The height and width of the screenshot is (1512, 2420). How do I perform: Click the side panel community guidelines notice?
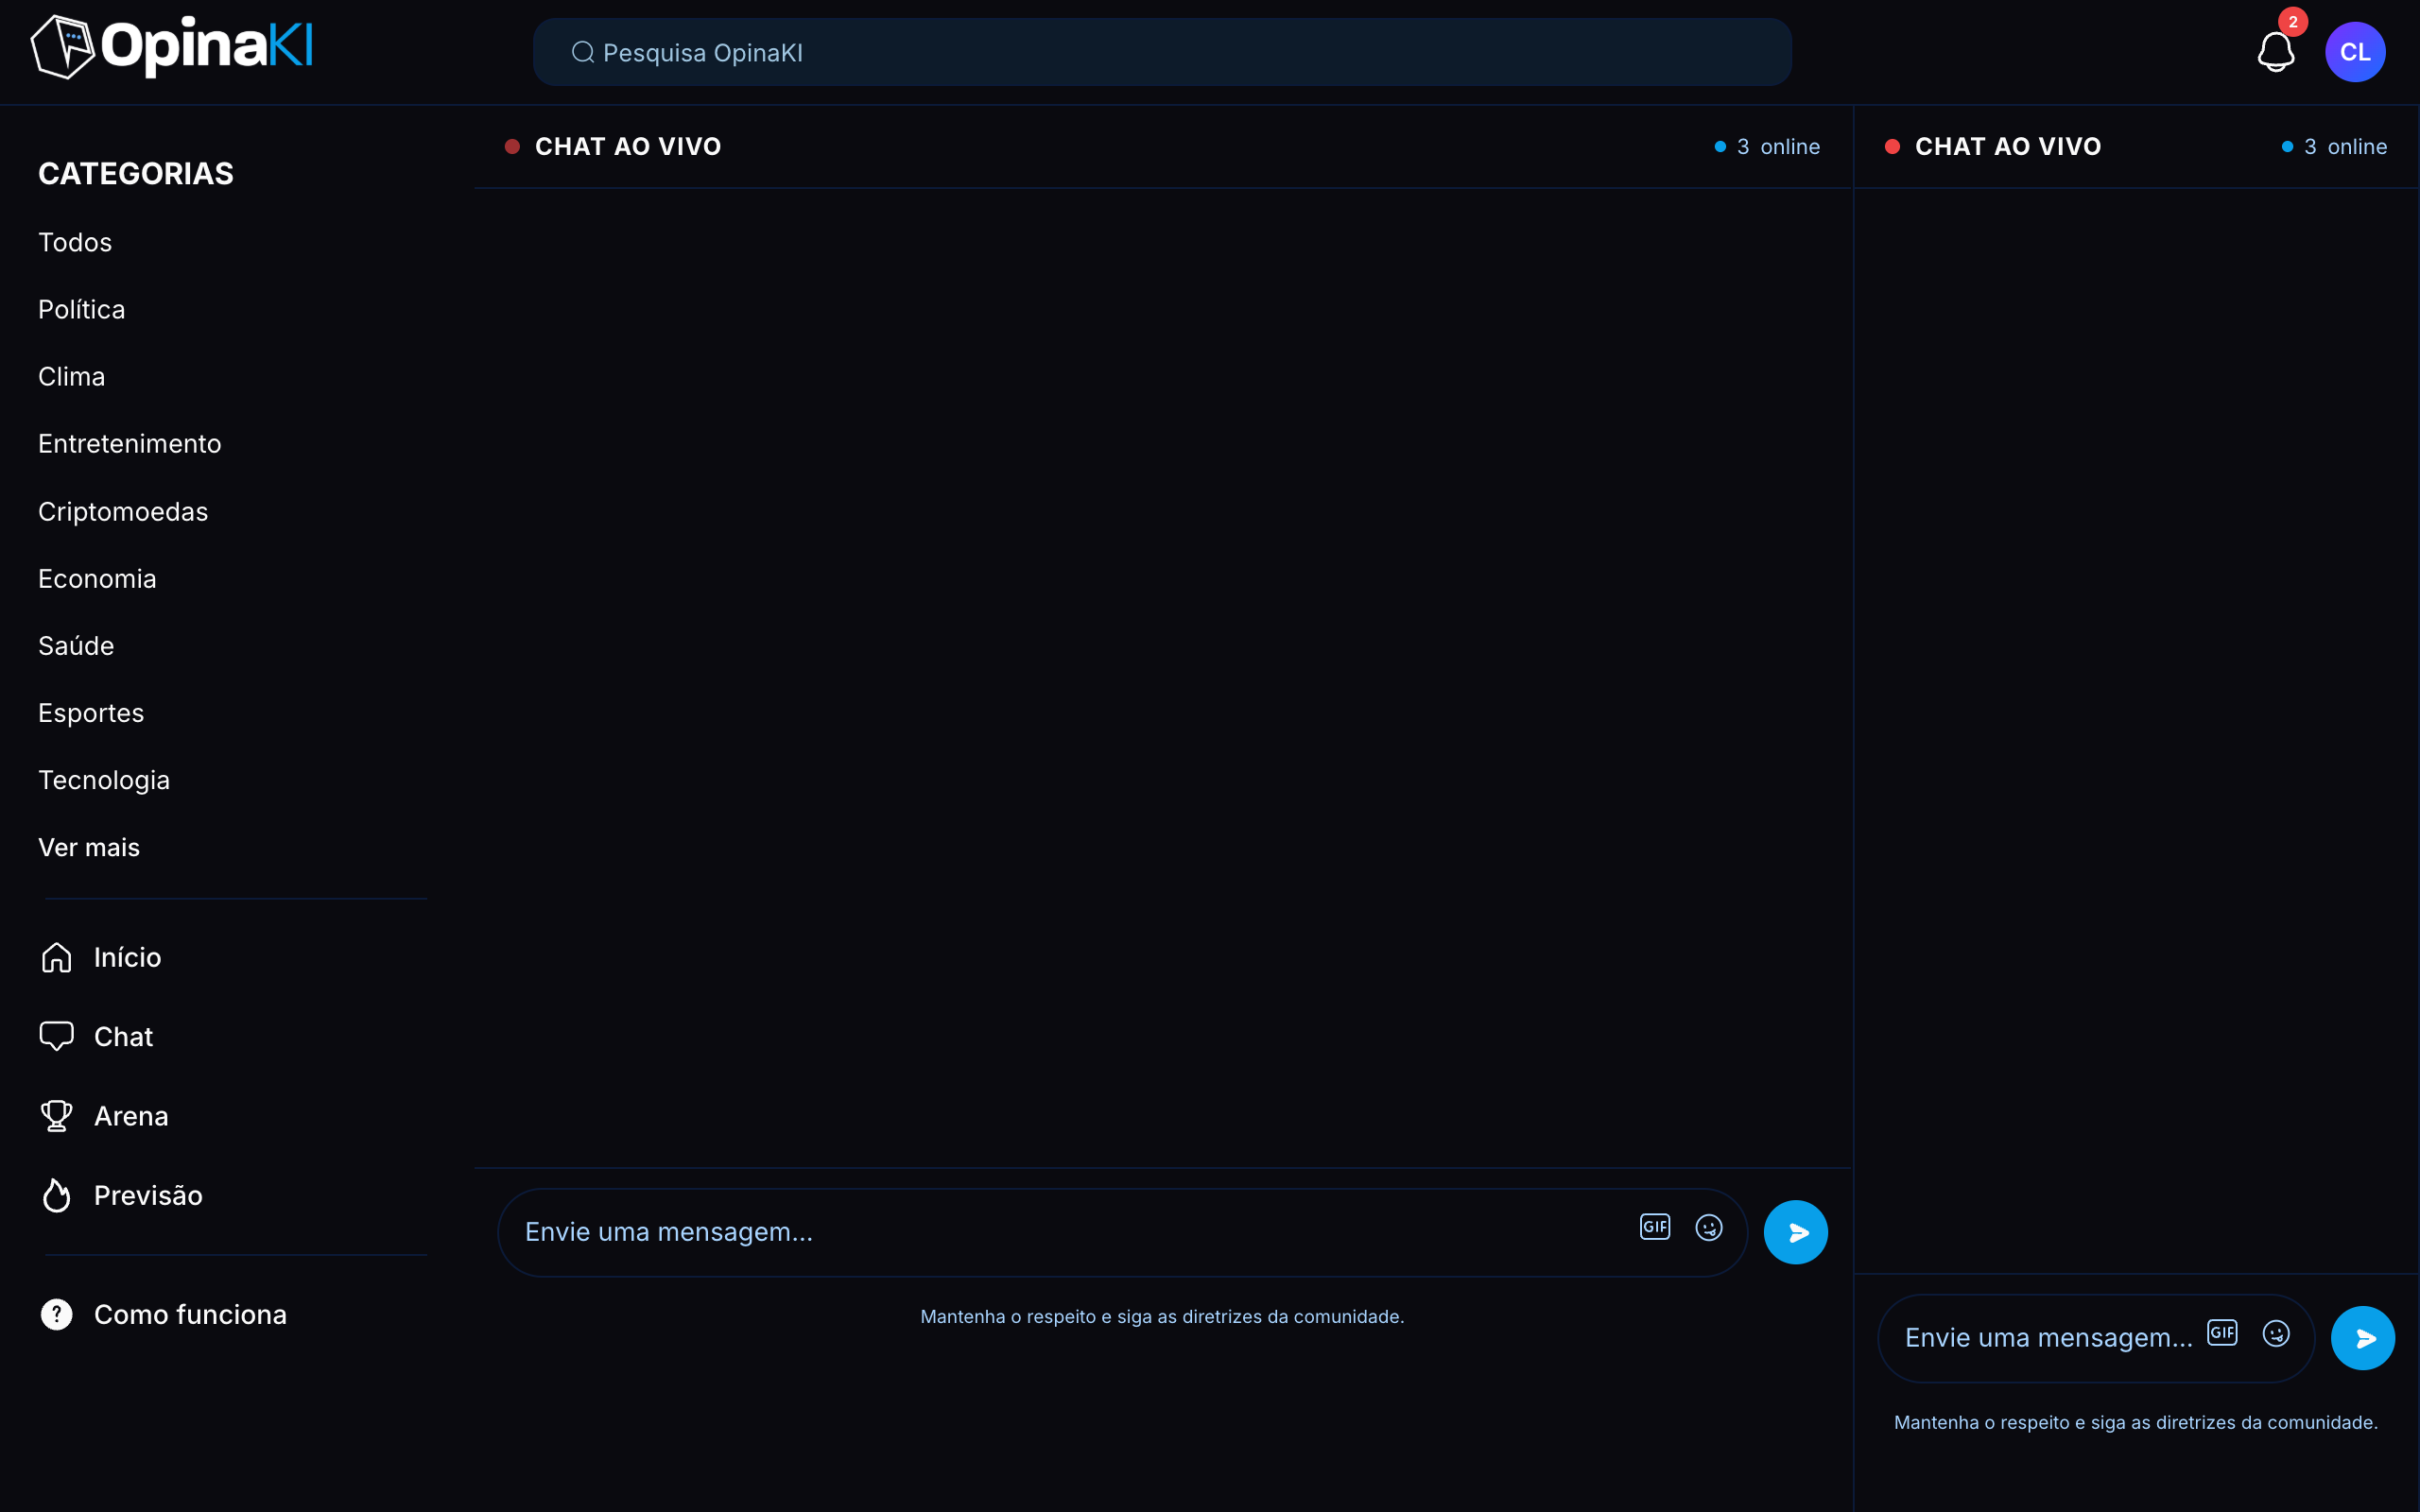(x=2136, y=1422)
